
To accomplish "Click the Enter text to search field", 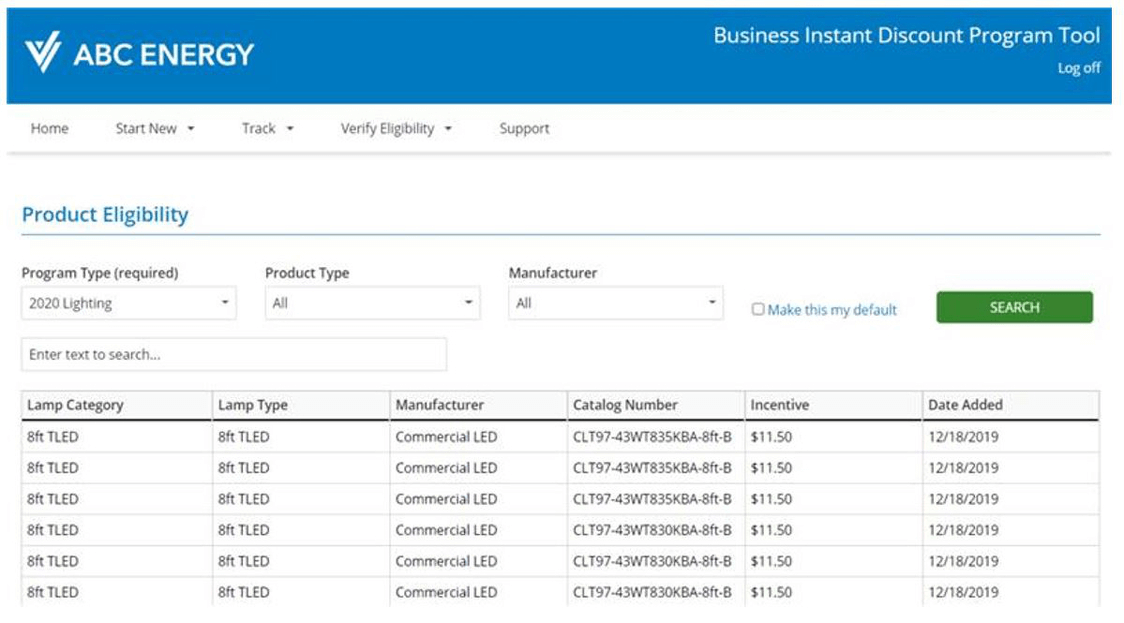I will click(234, 354).
